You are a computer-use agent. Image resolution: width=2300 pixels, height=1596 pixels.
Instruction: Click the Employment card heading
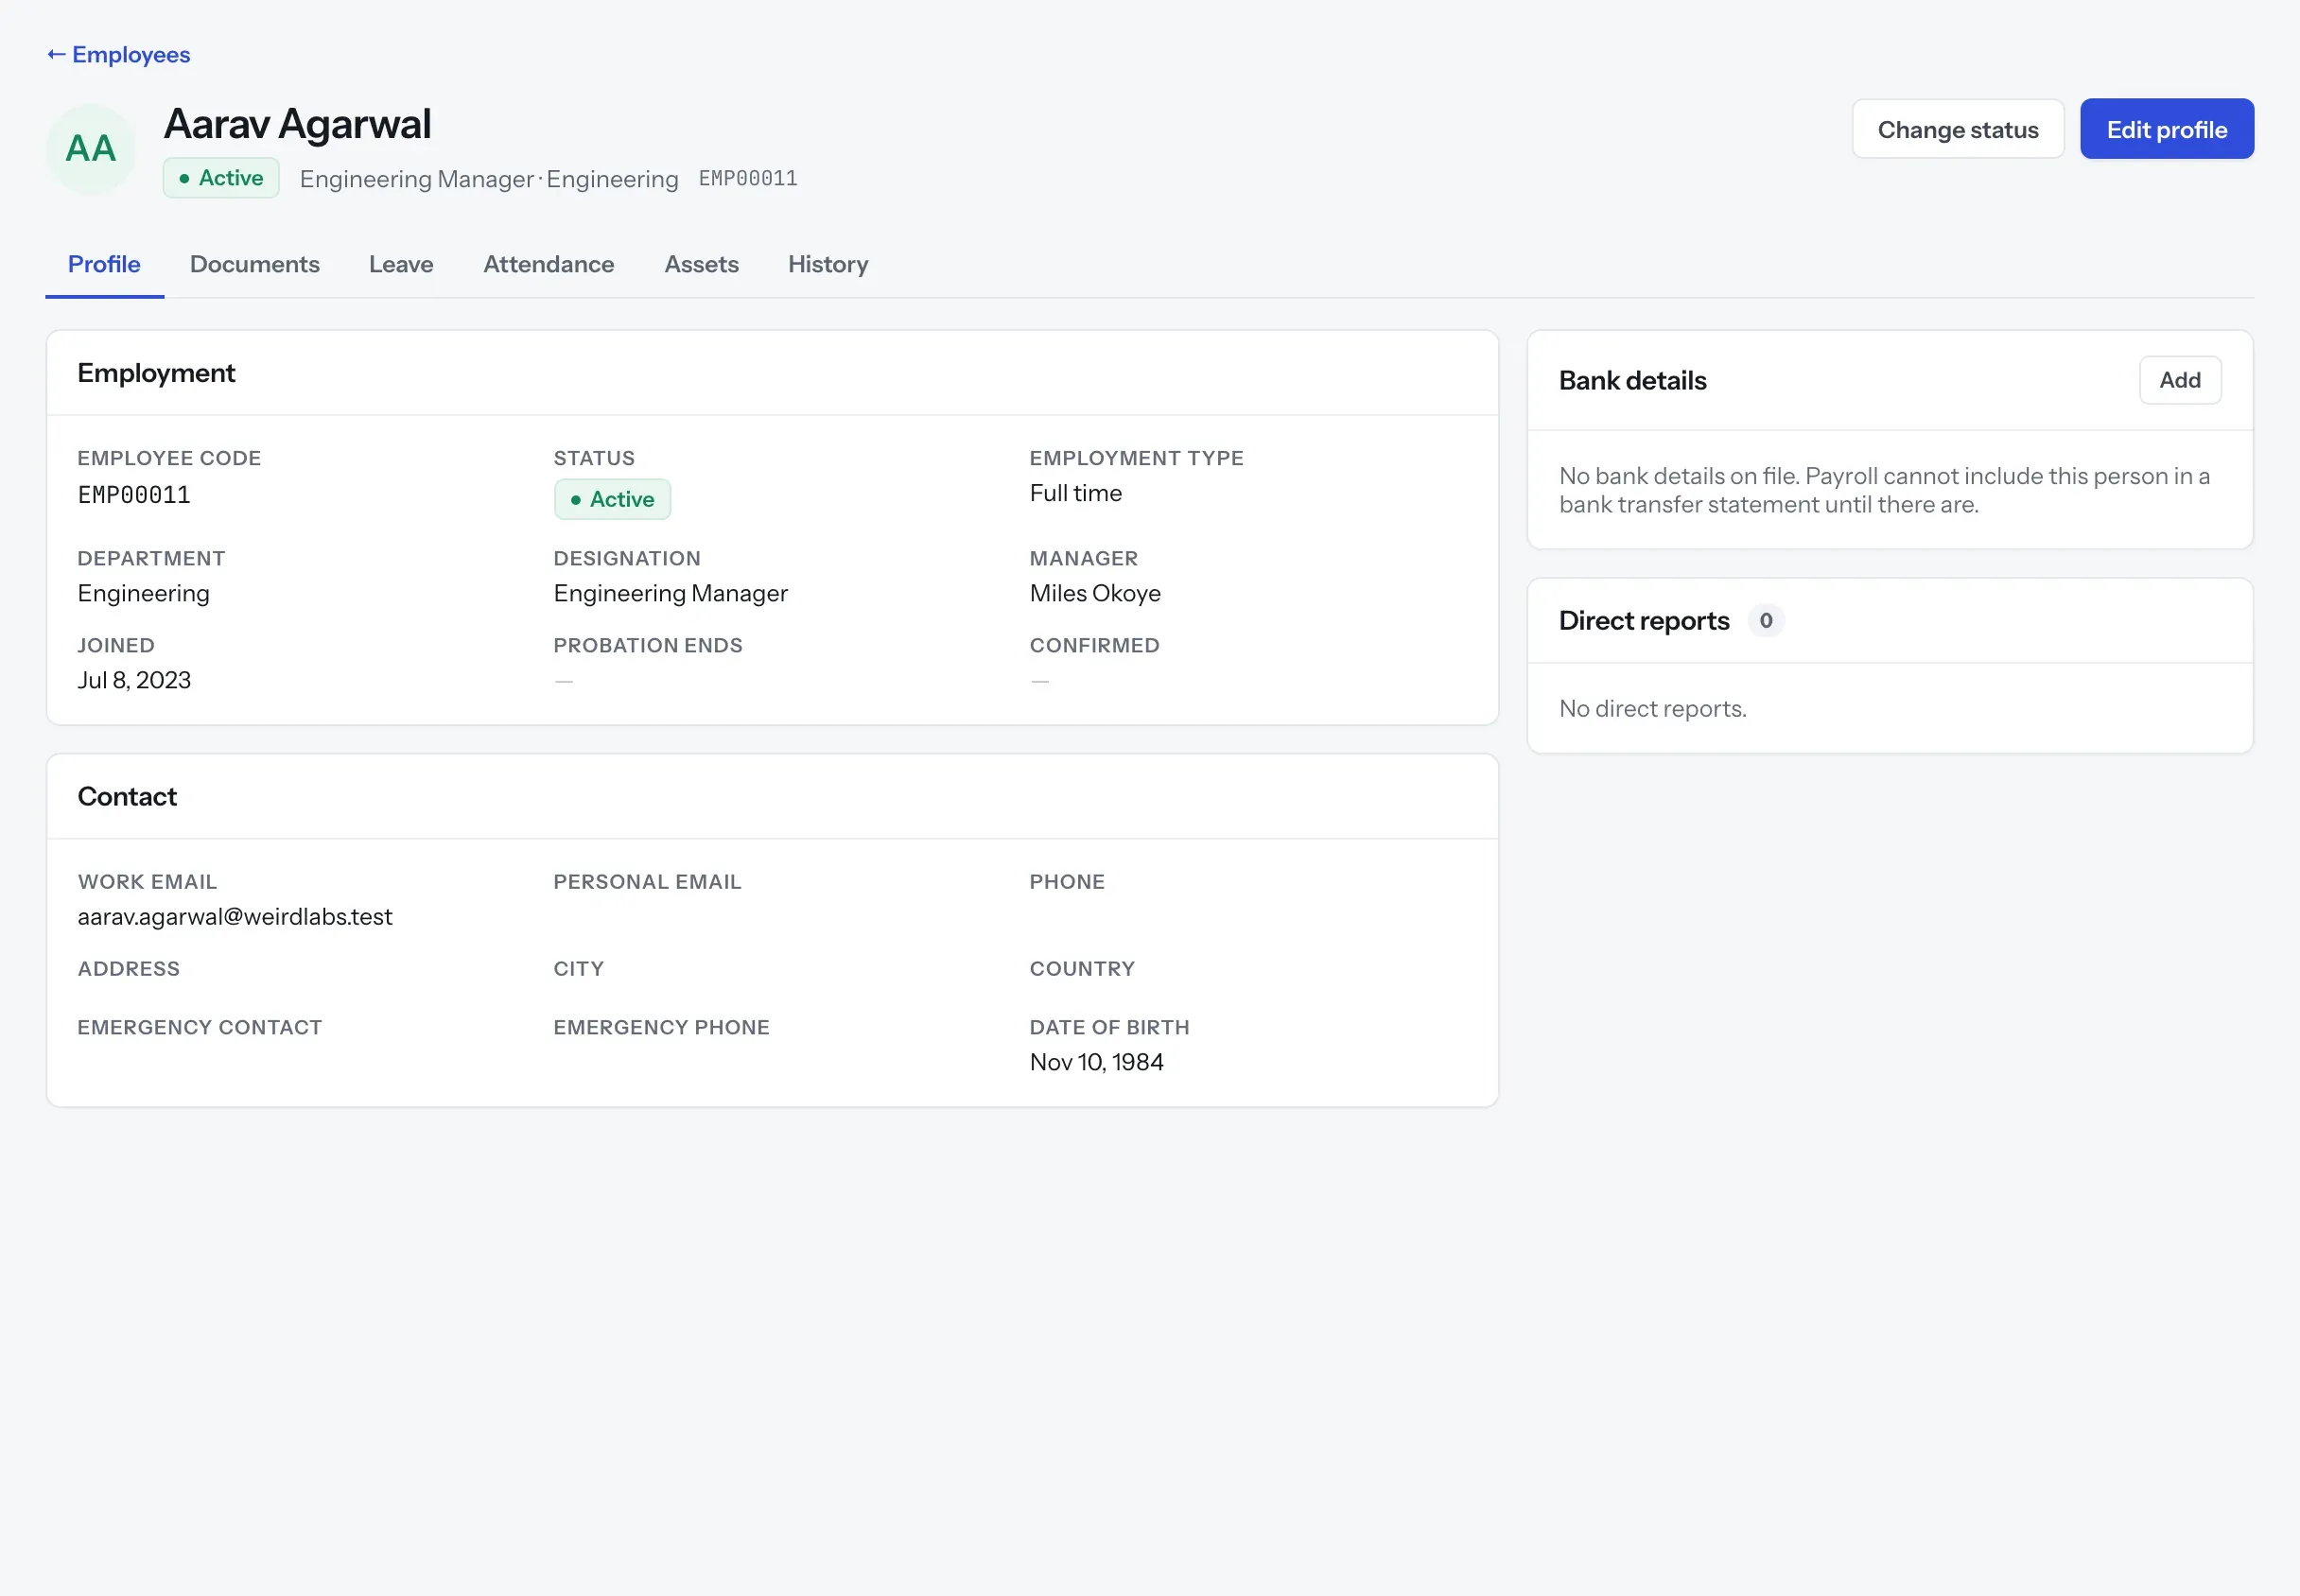156,373
